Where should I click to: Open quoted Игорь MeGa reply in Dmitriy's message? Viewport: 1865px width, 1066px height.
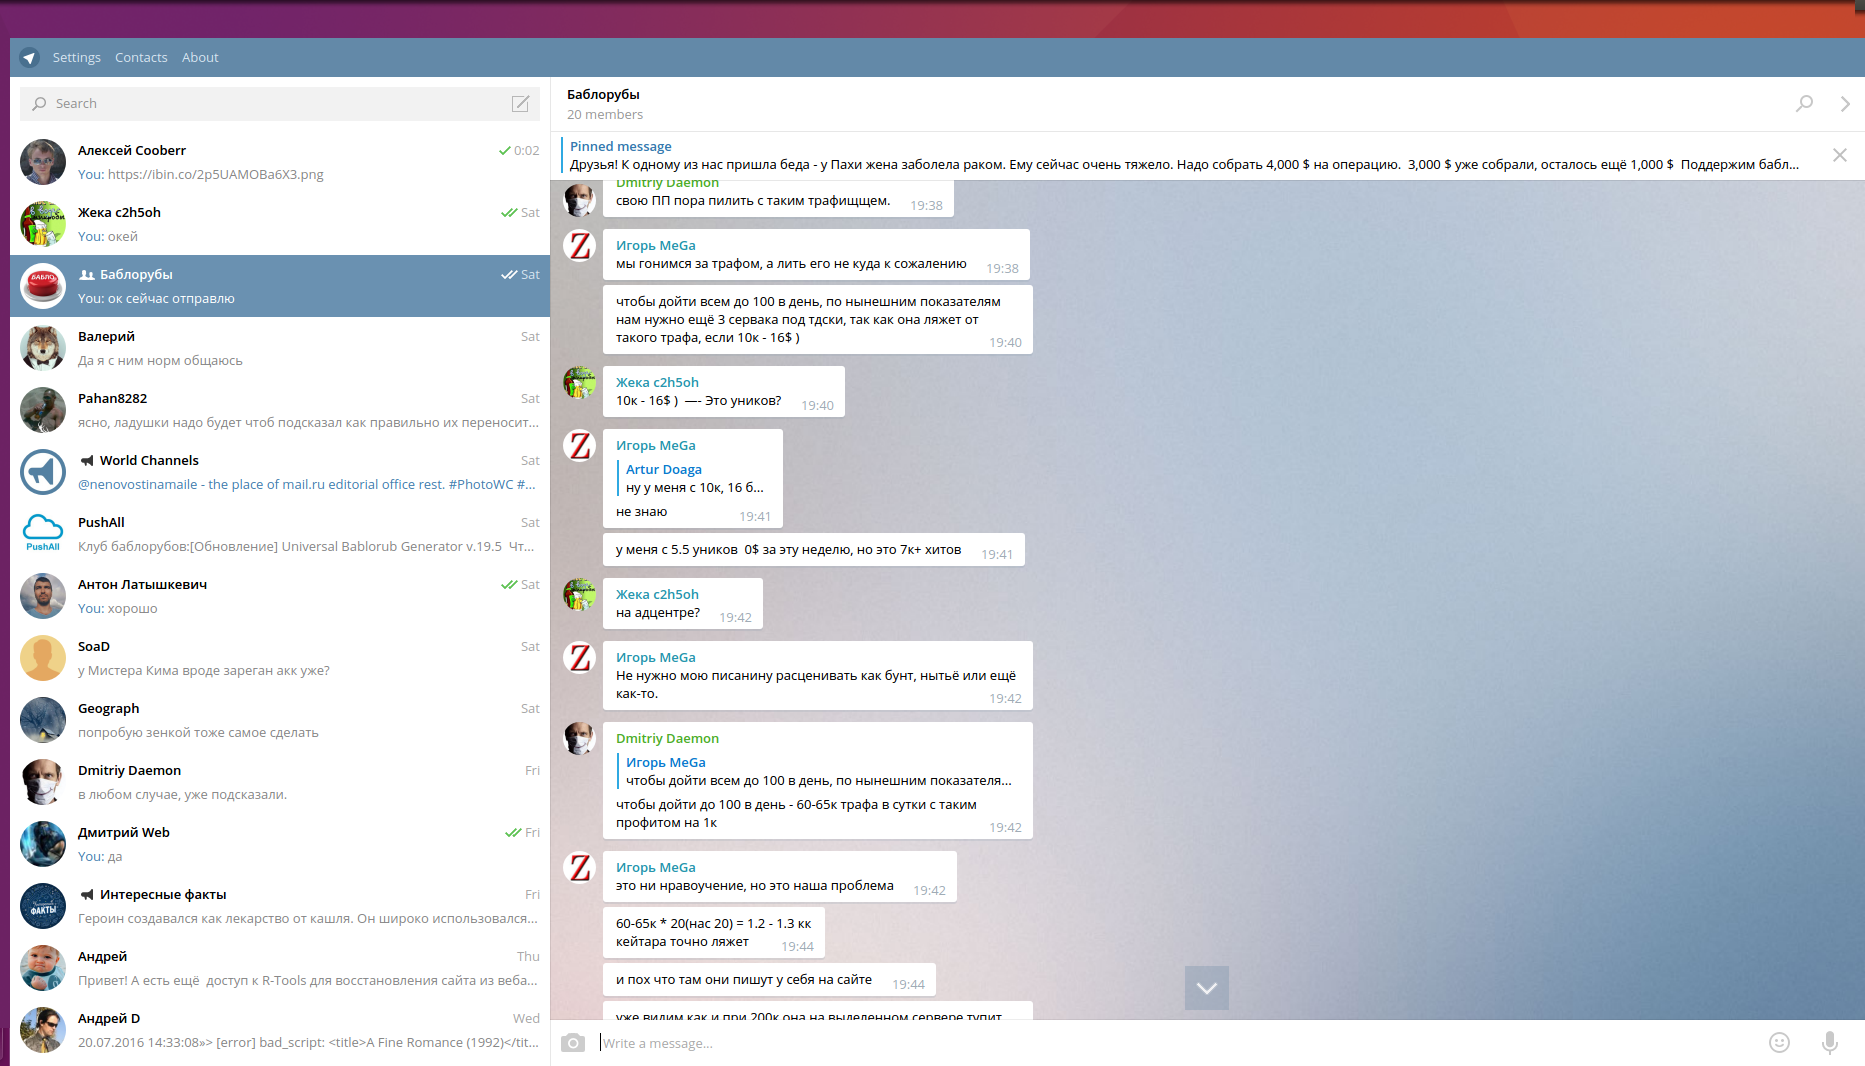point(816,771)
